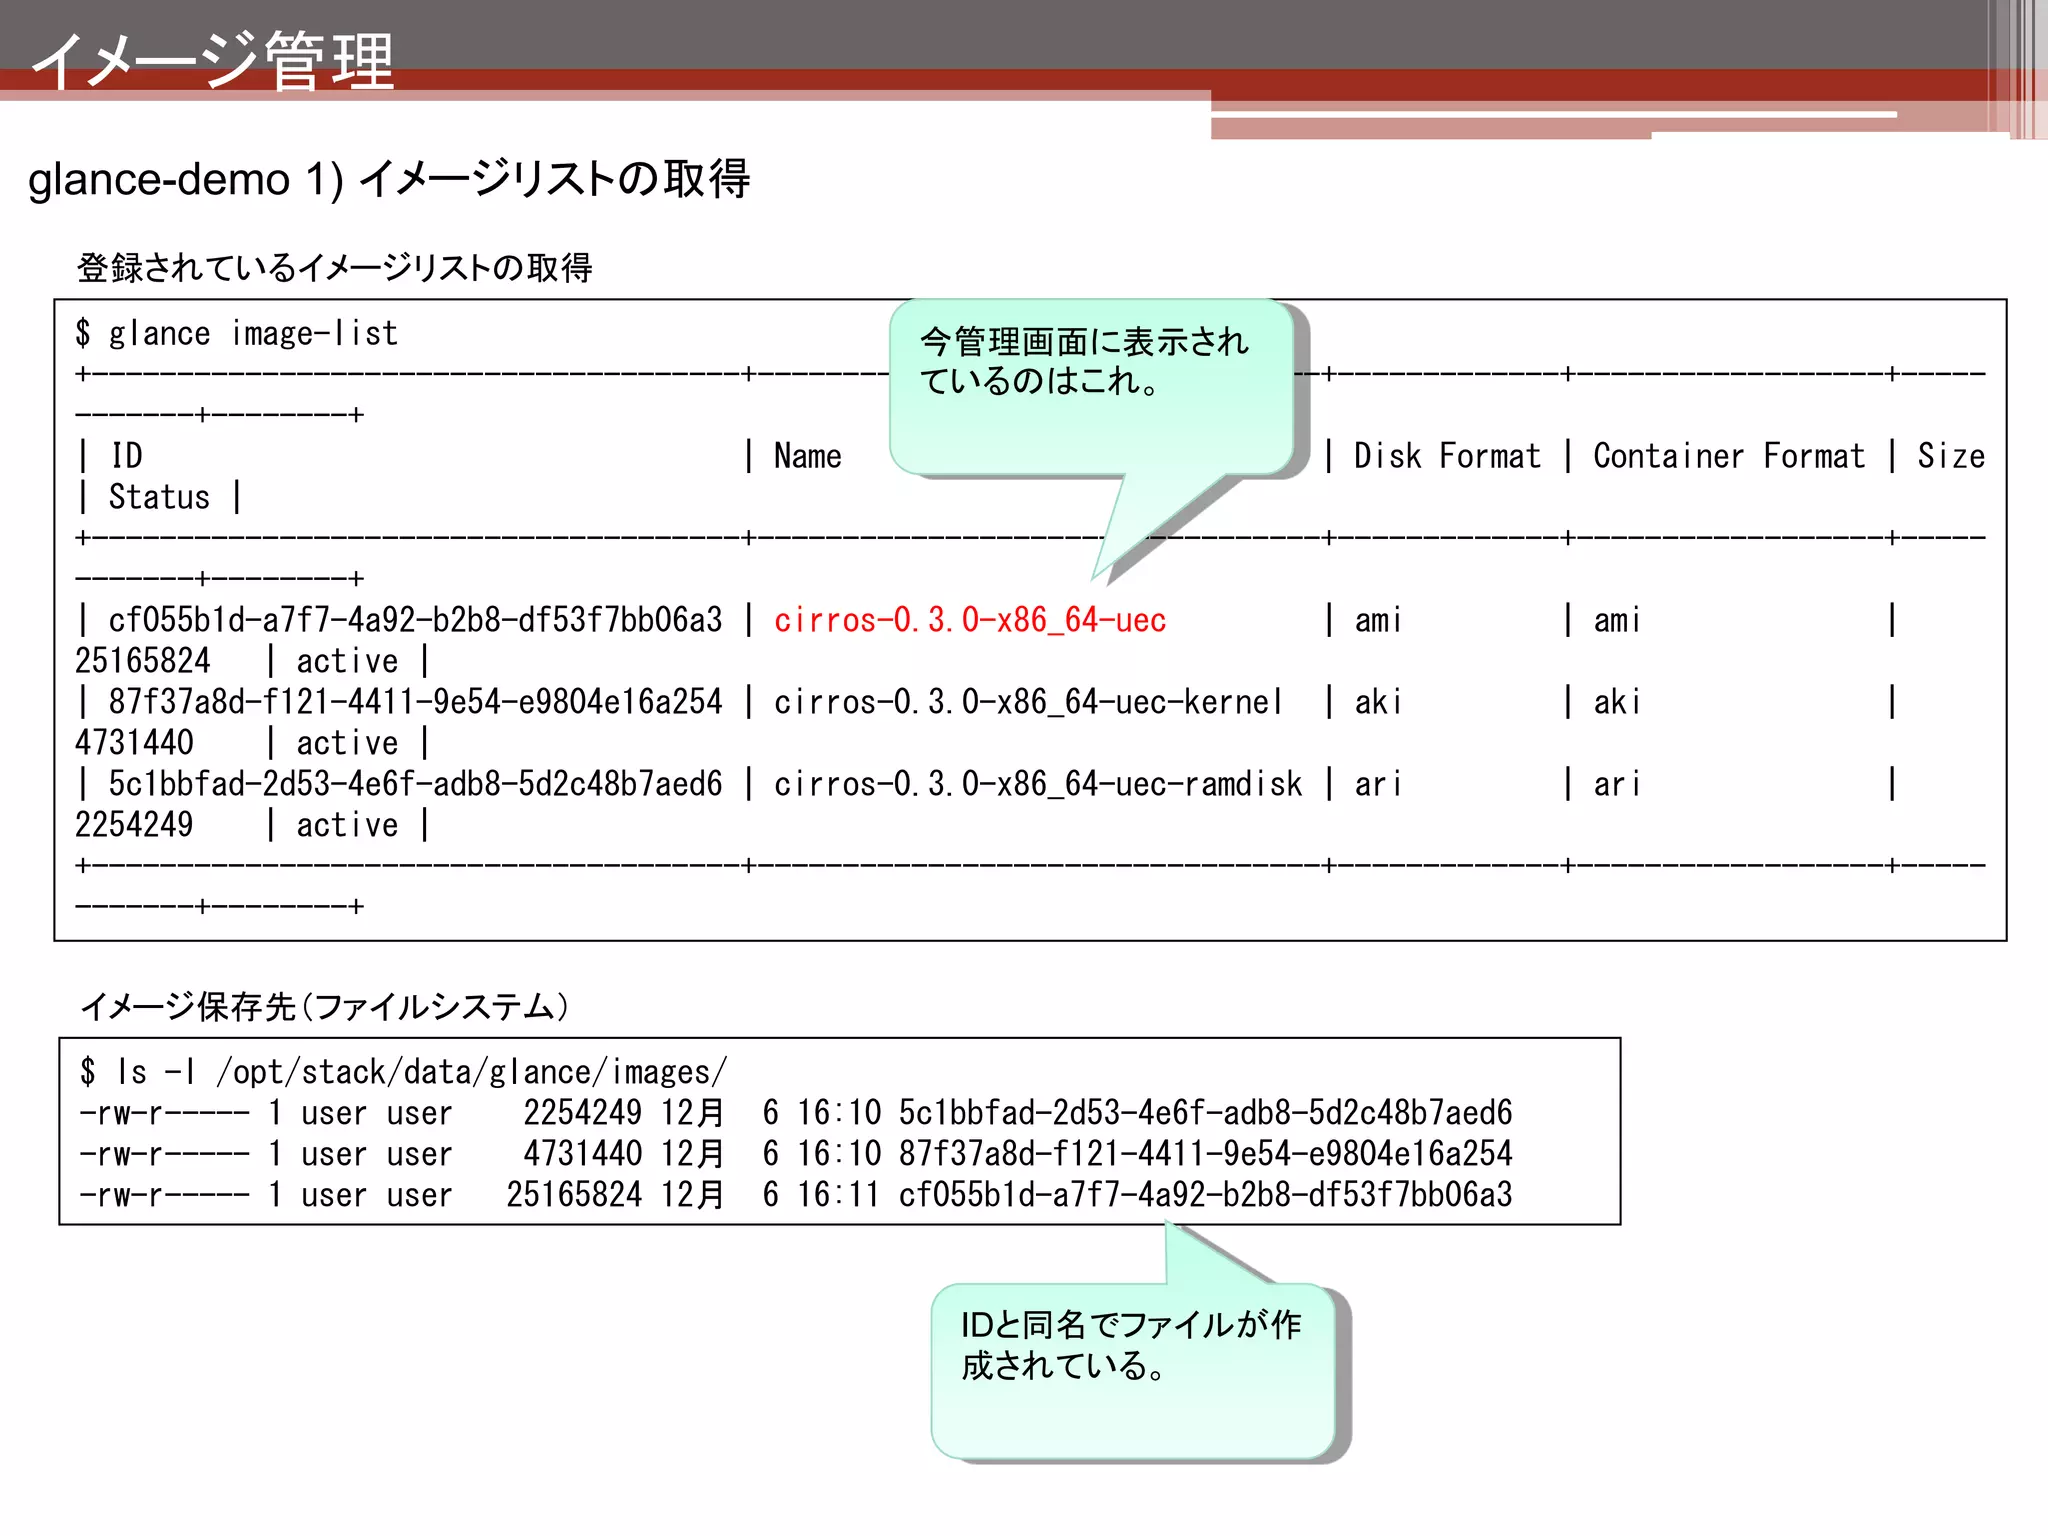This screenshot has height=1536, width=2048.
Task: Select table ID 87f37a8d-f121-4411-9e54-e9804e16a254
Action: point(415,702)
